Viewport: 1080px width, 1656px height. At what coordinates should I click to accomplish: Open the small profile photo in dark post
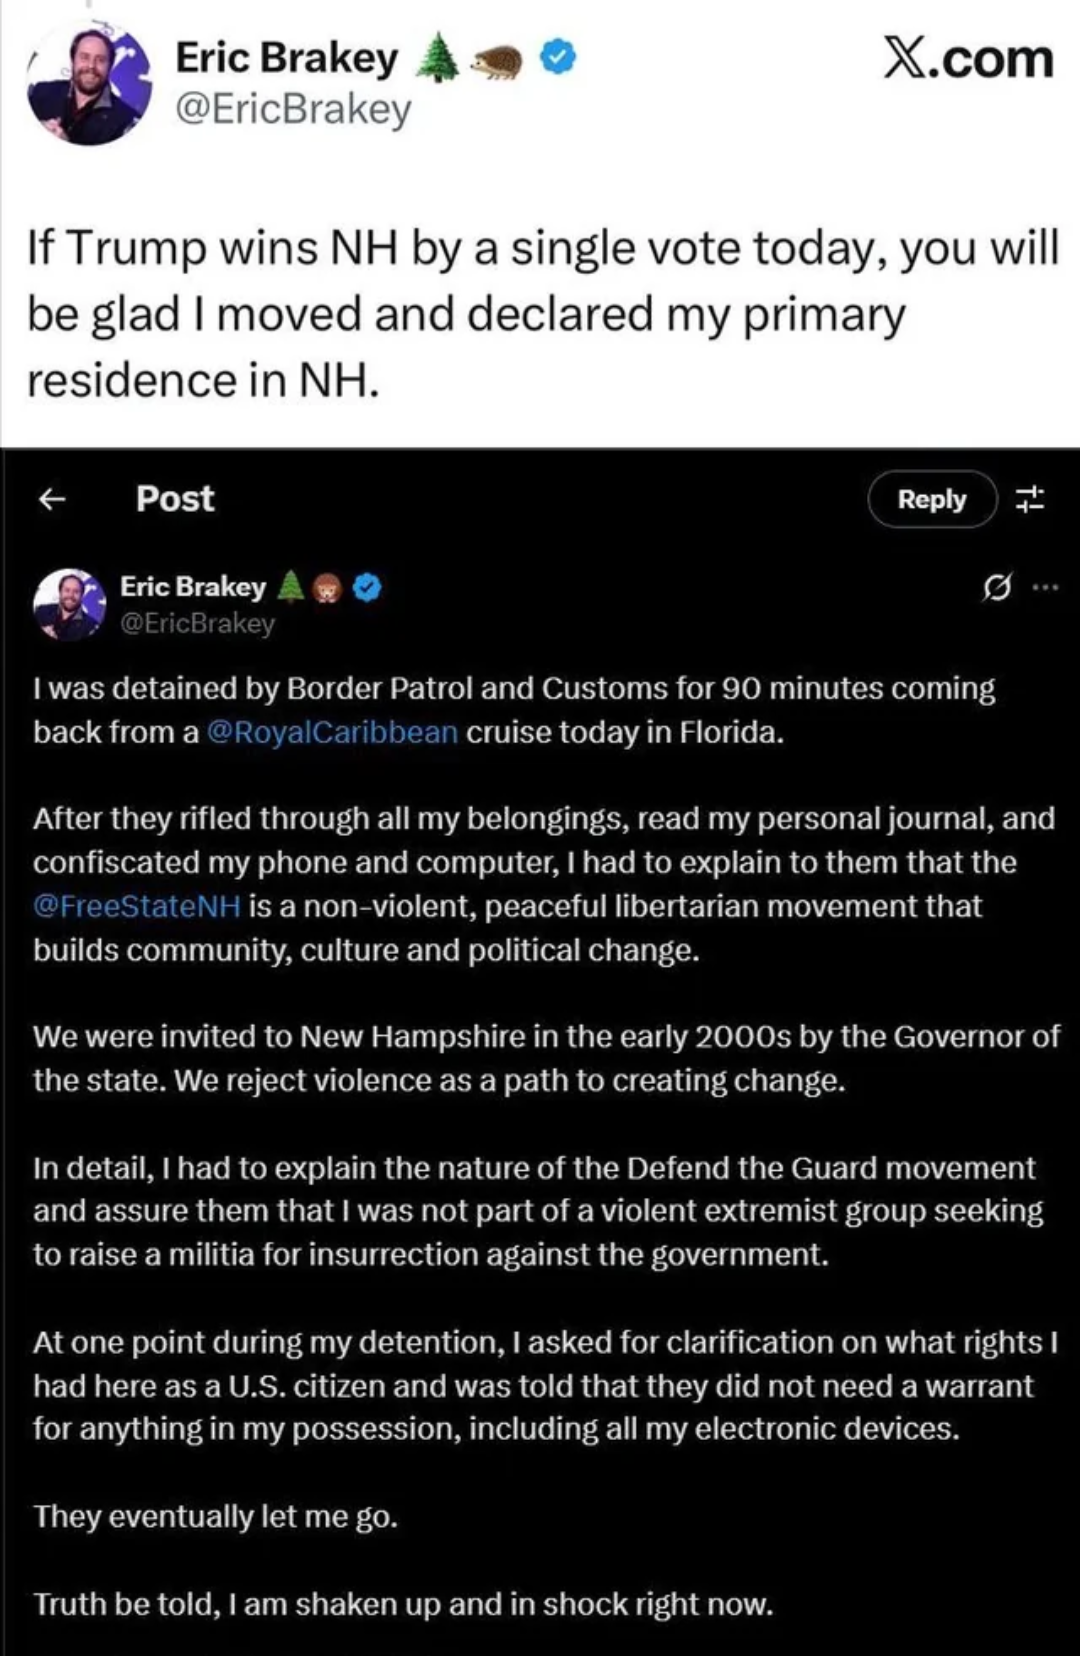(68, 604)
